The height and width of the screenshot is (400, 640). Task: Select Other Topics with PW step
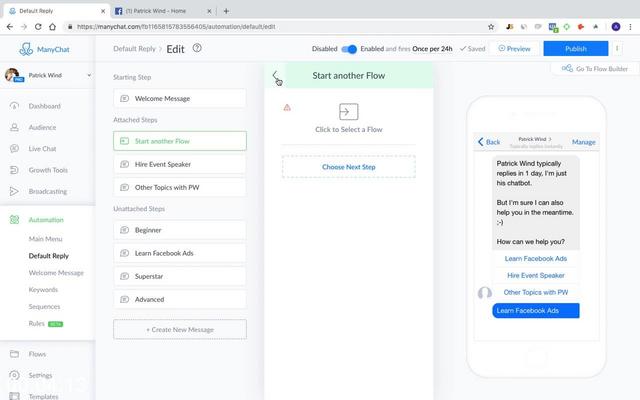[180, 187]
